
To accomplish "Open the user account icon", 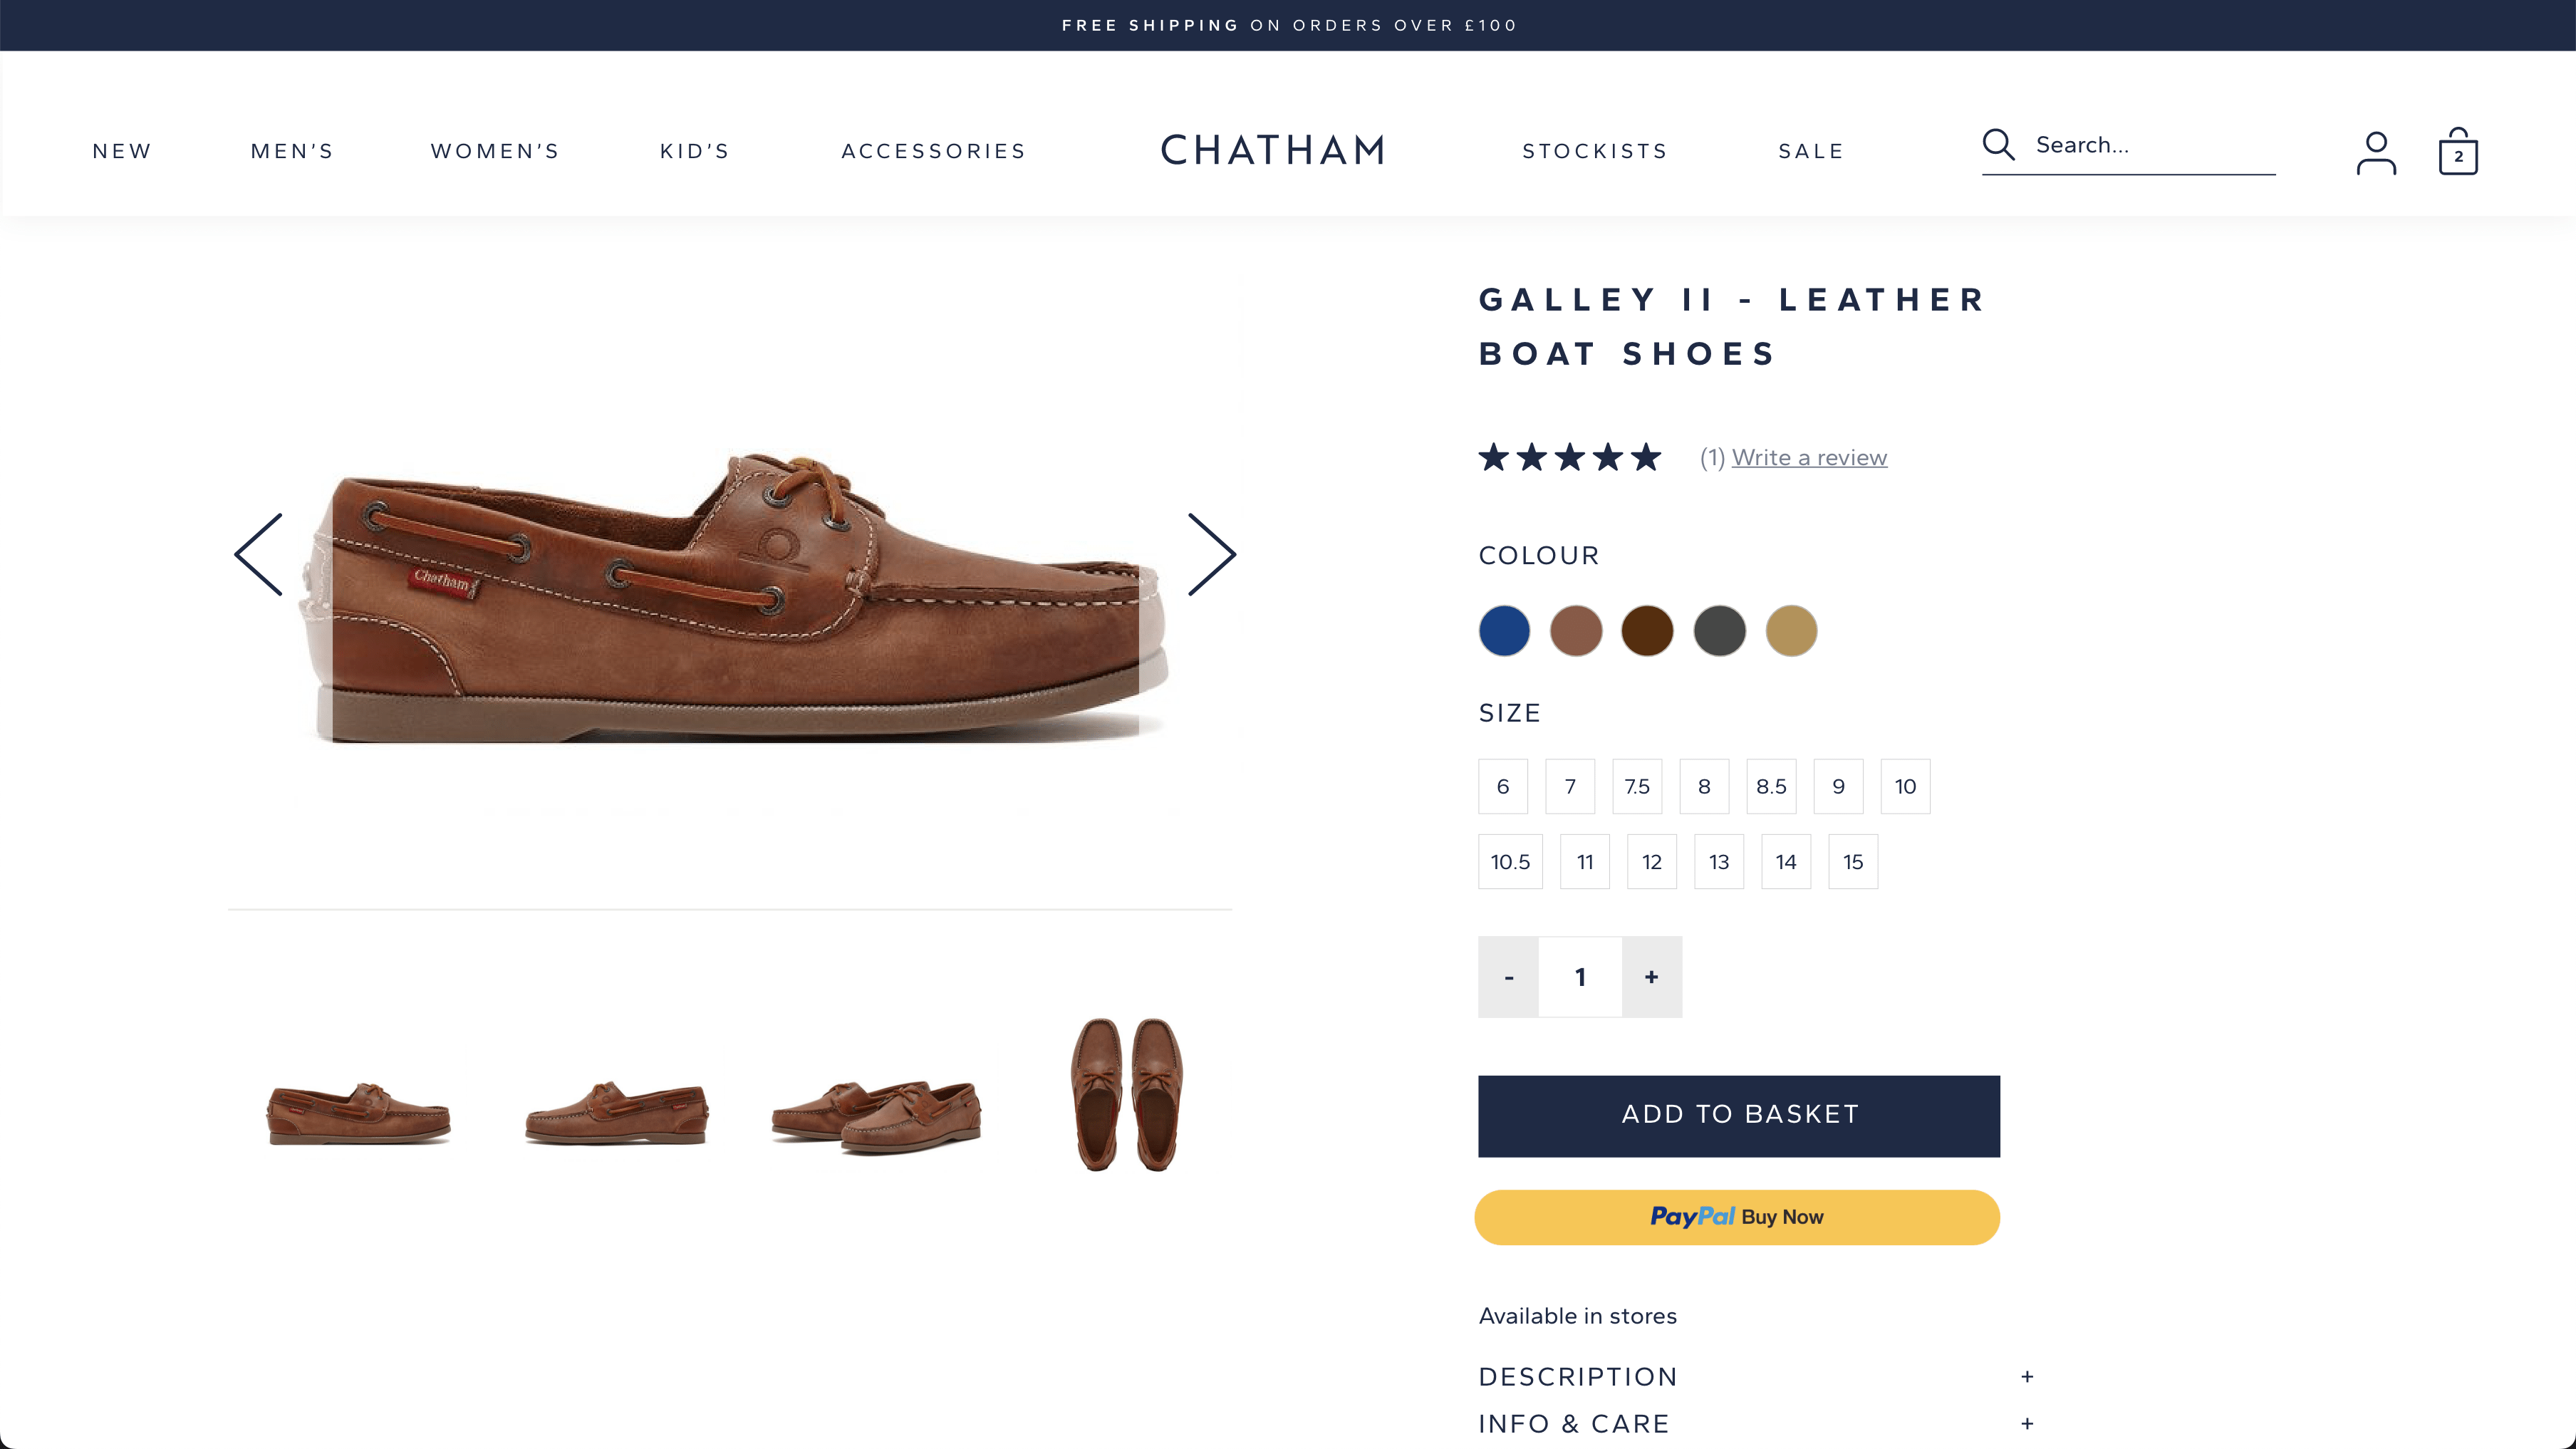I will click(x=2375, y=153).
